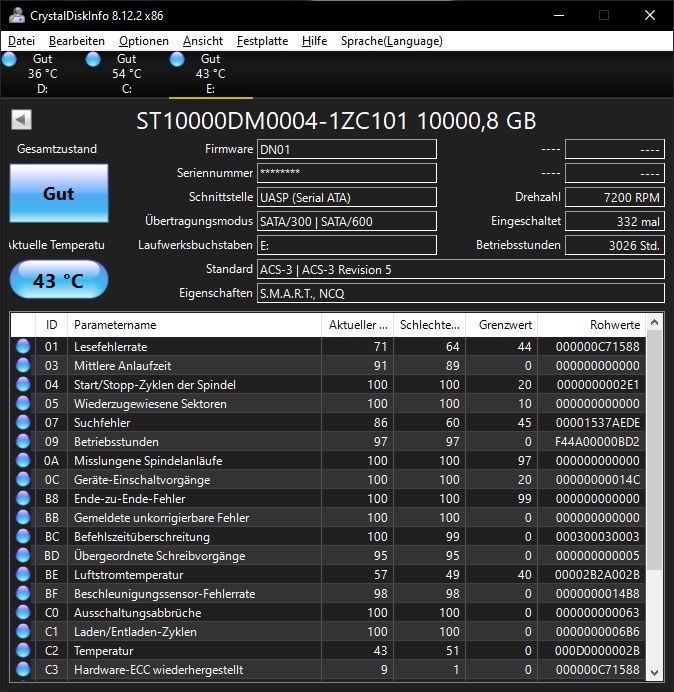Click the CrystalDiskInfo app icon in title bar
Screen dimensions: 674x692
coord(17,15)
